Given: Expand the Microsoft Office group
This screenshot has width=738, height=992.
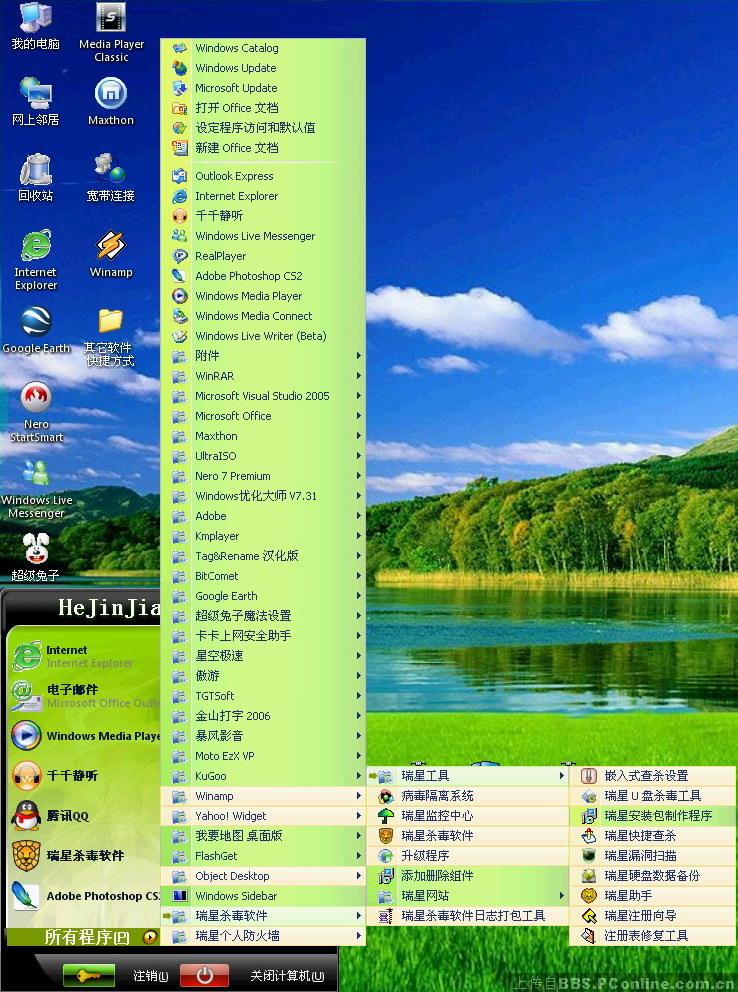Looking at the screenshot, I should [263, 416].
